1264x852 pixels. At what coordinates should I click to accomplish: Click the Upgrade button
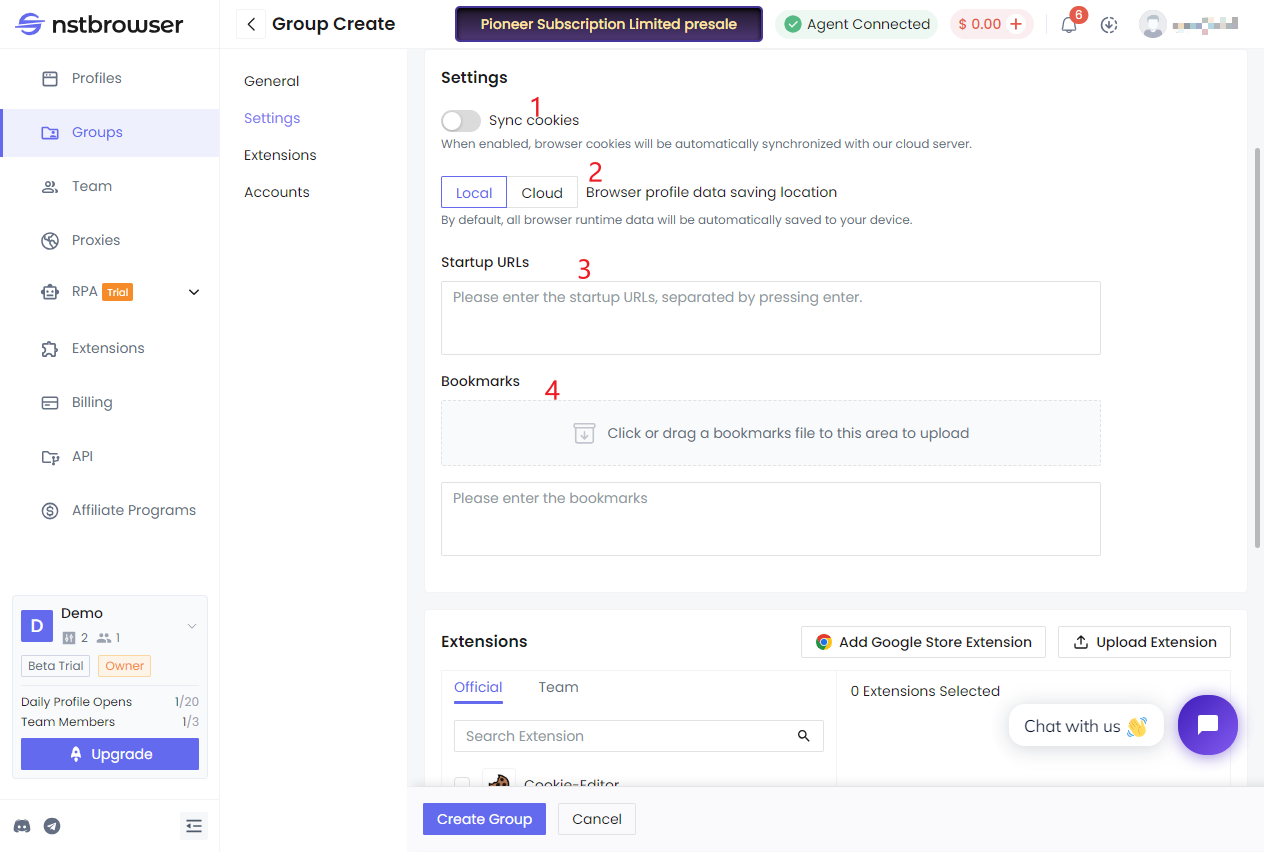pyautogui.click(x=109, y=753)
